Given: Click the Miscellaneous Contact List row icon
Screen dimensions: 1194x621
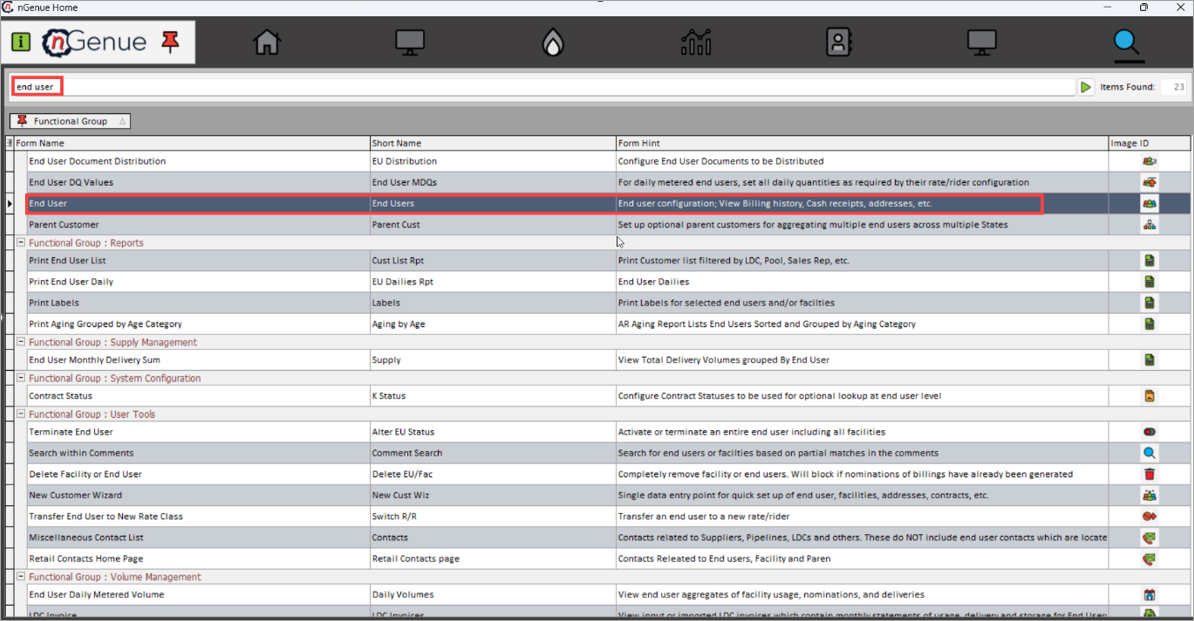Looking at the screenshot, I should point(1149,537).
